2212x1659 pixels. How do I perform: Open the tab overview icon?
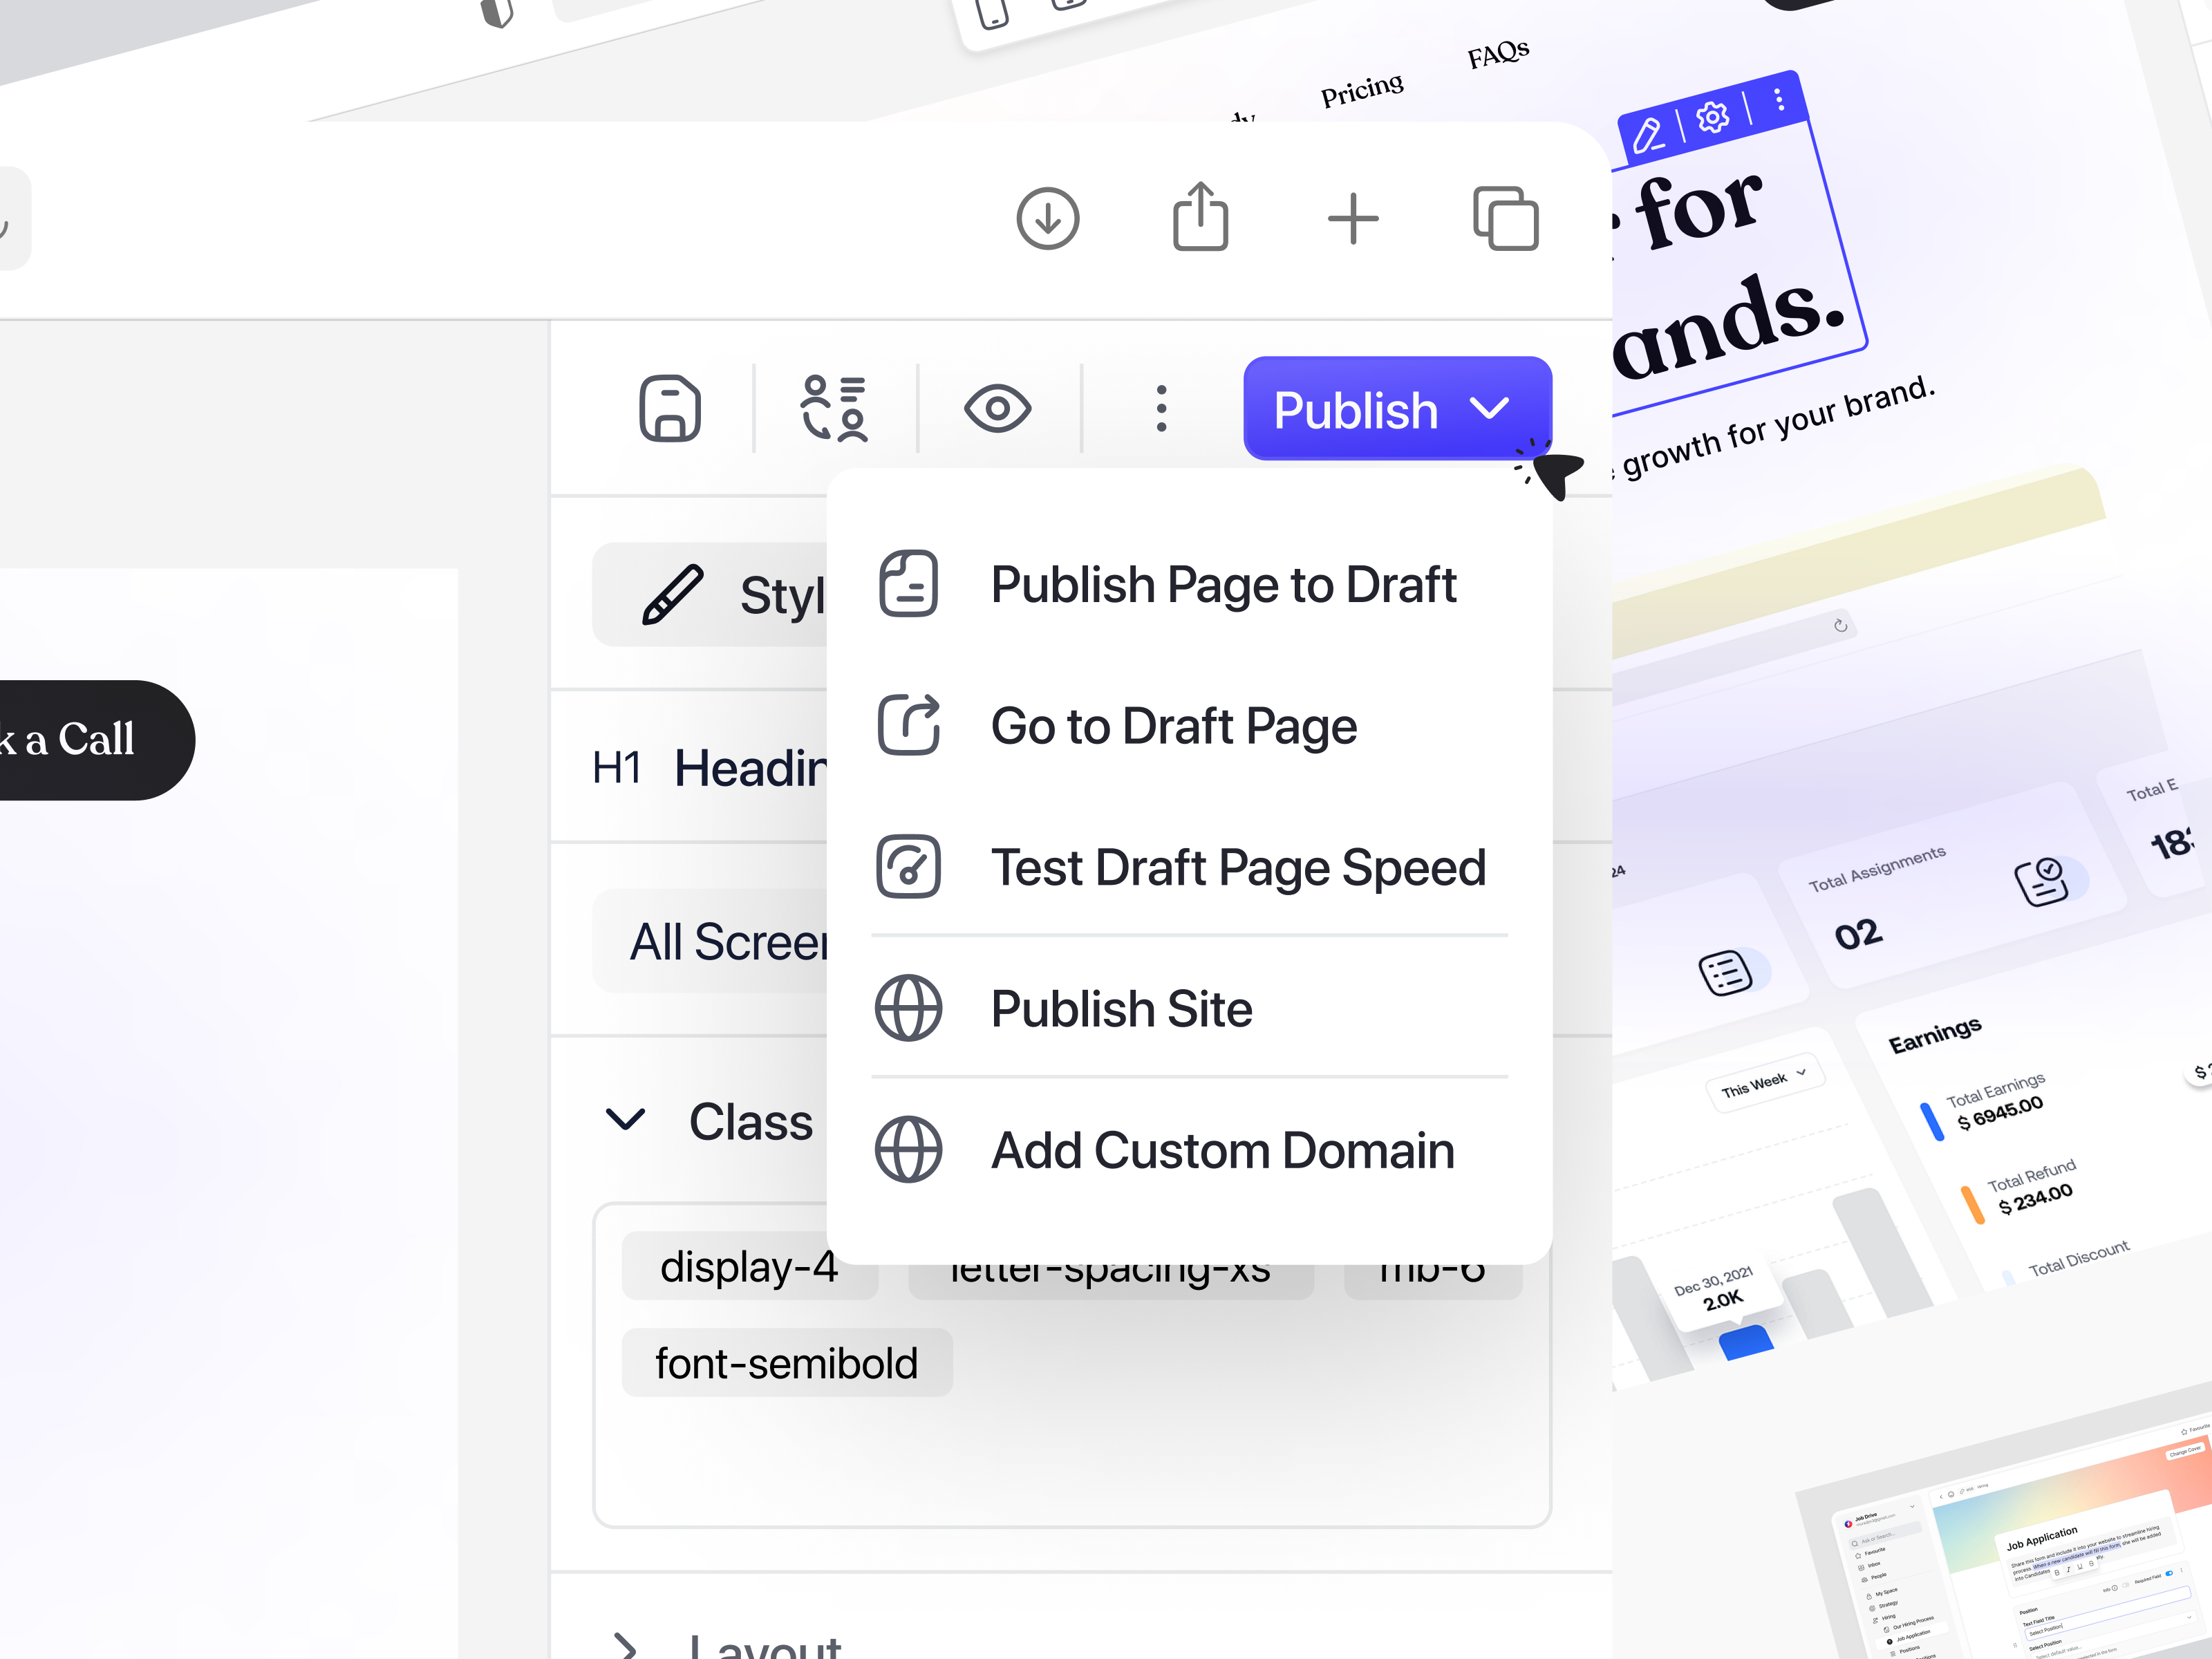click(x=1505, y=218)
